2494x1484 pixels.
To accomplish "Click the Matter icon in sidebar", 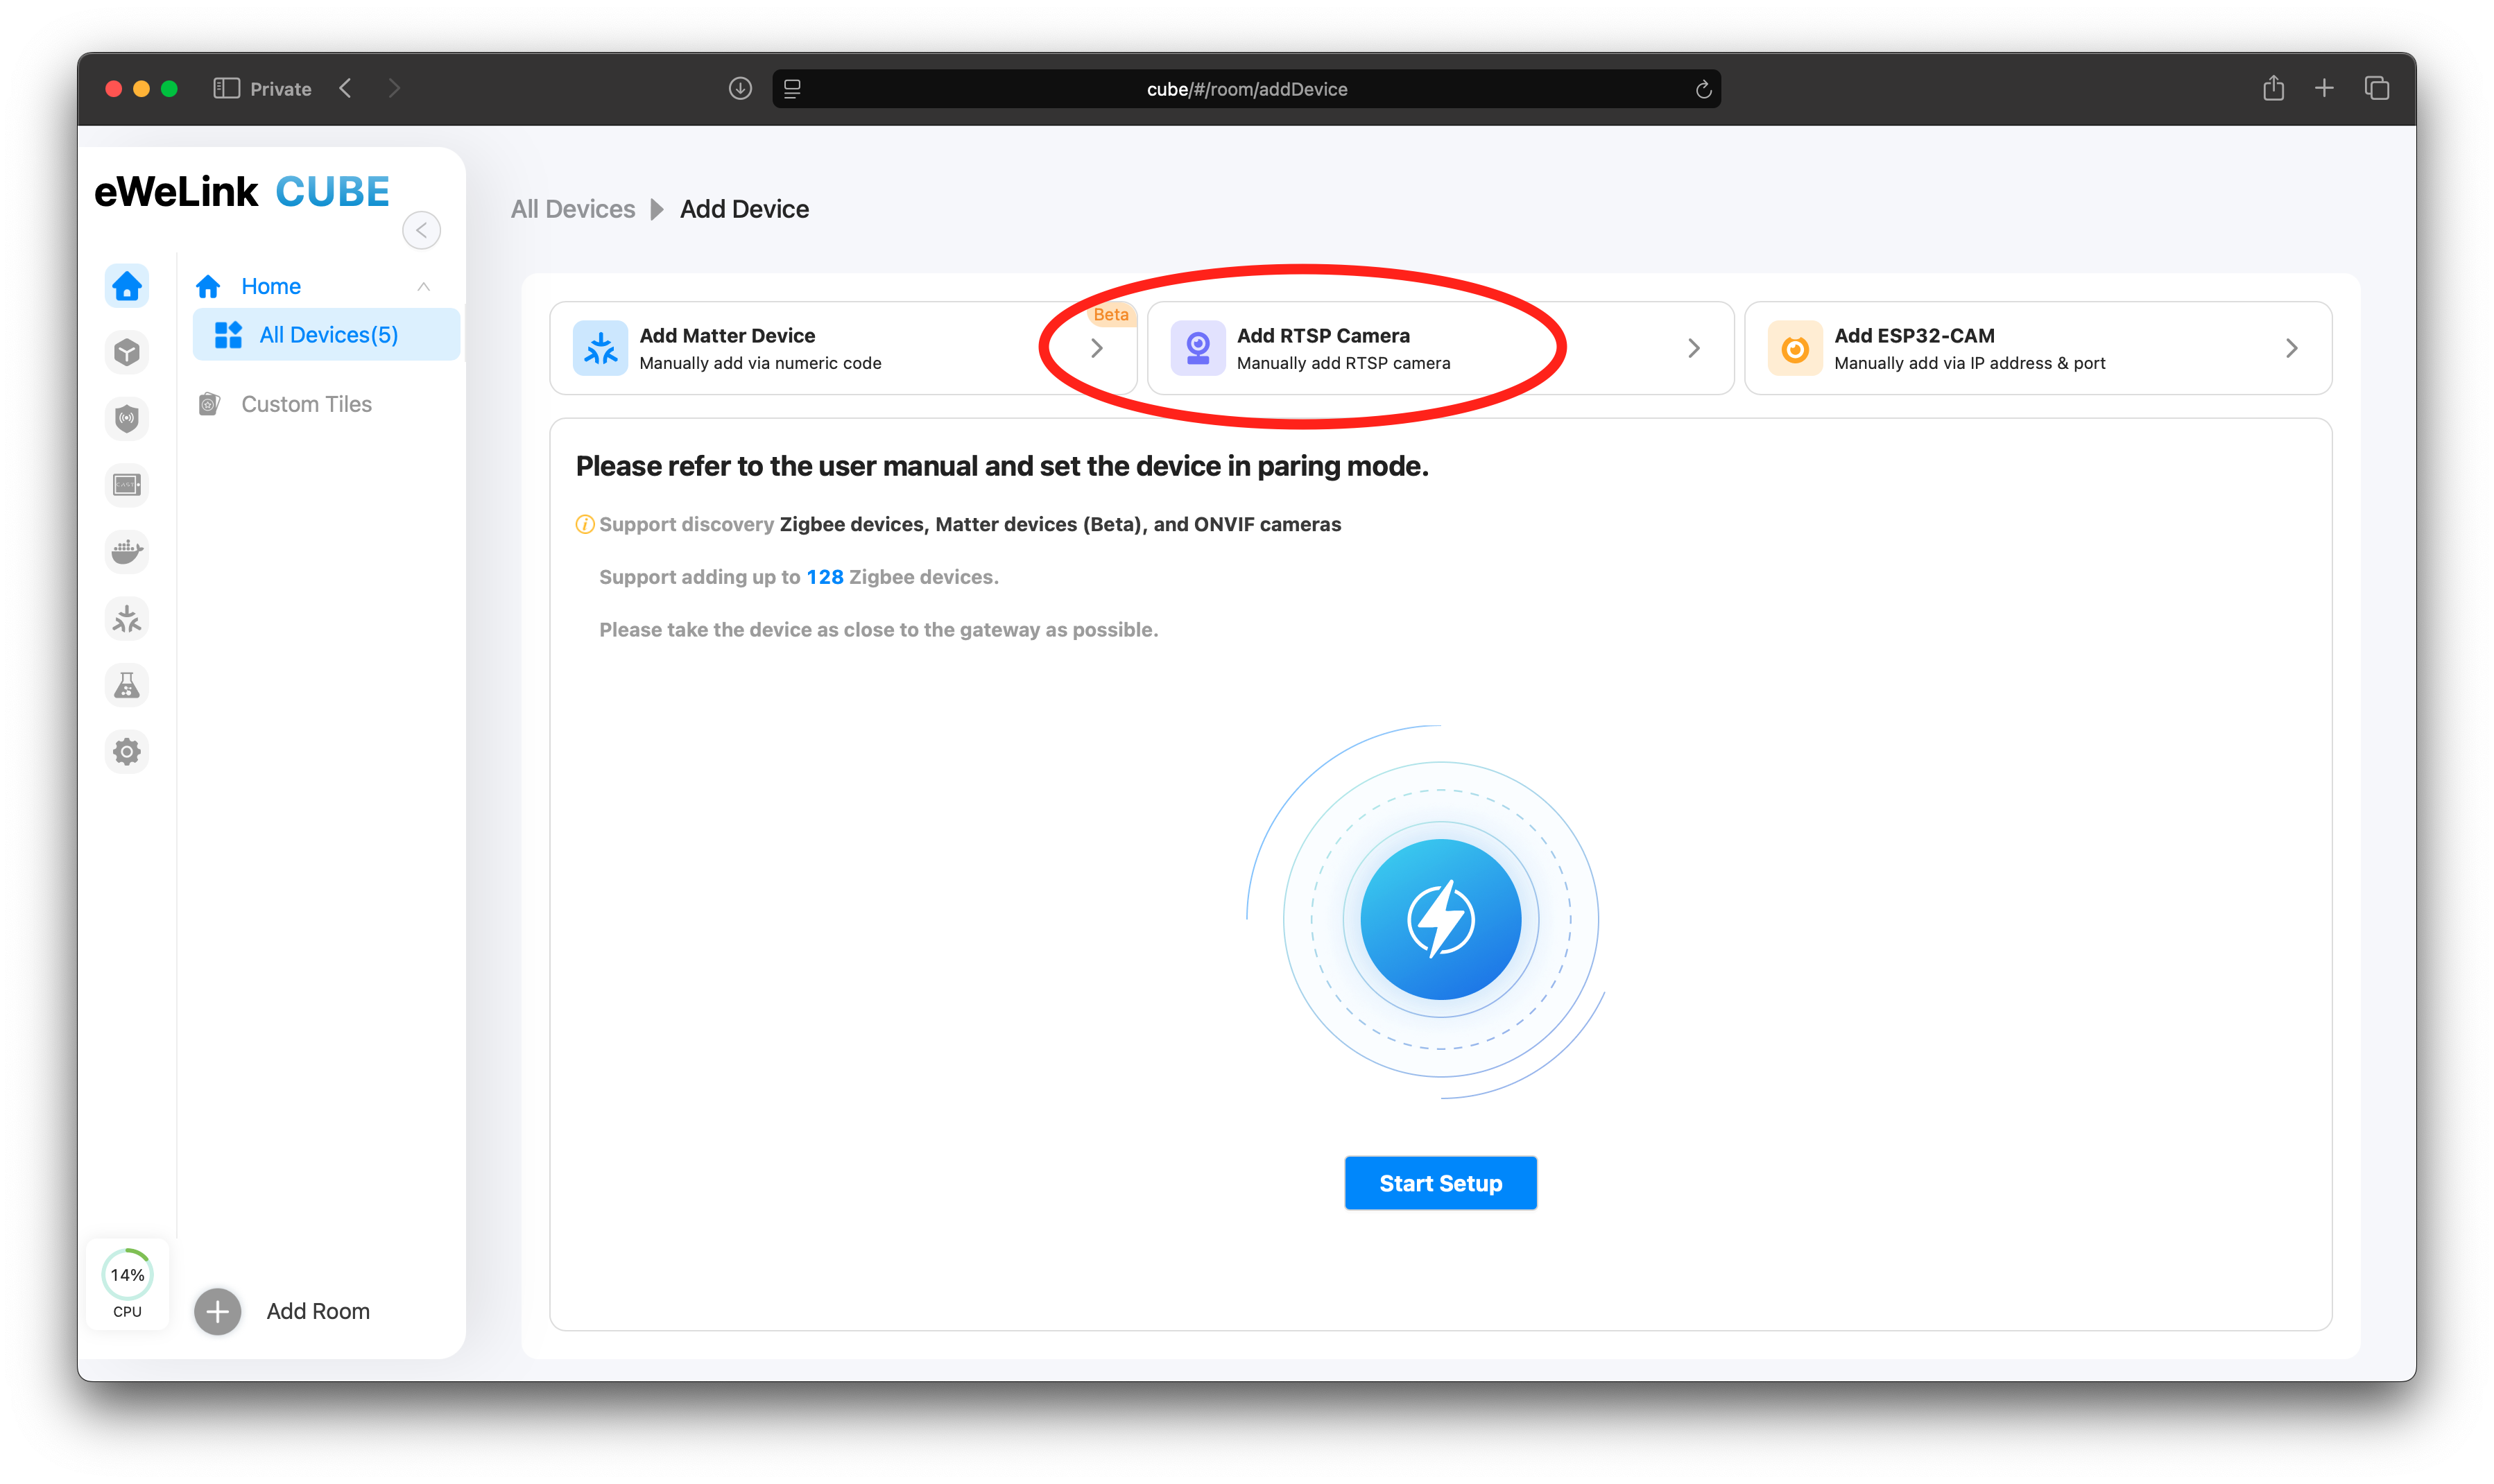I will [x=127, y=619].
